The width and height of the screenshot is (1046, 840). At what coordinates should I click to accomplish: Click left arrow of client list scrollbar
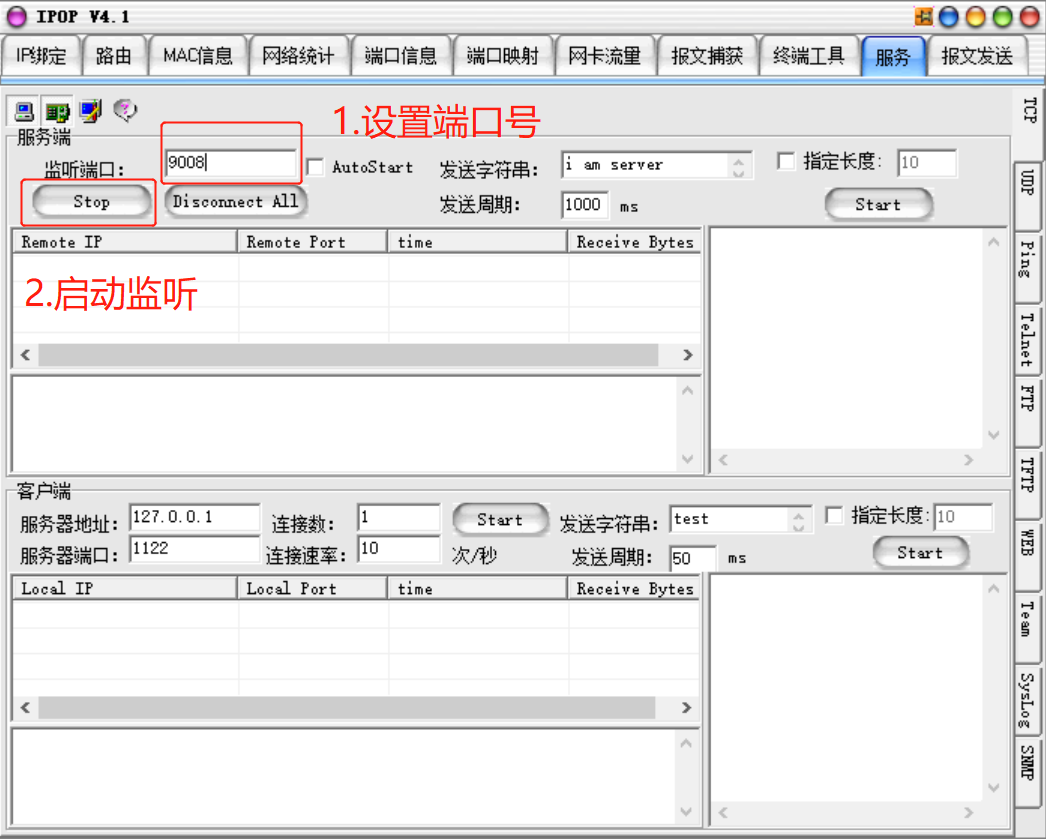25,707
